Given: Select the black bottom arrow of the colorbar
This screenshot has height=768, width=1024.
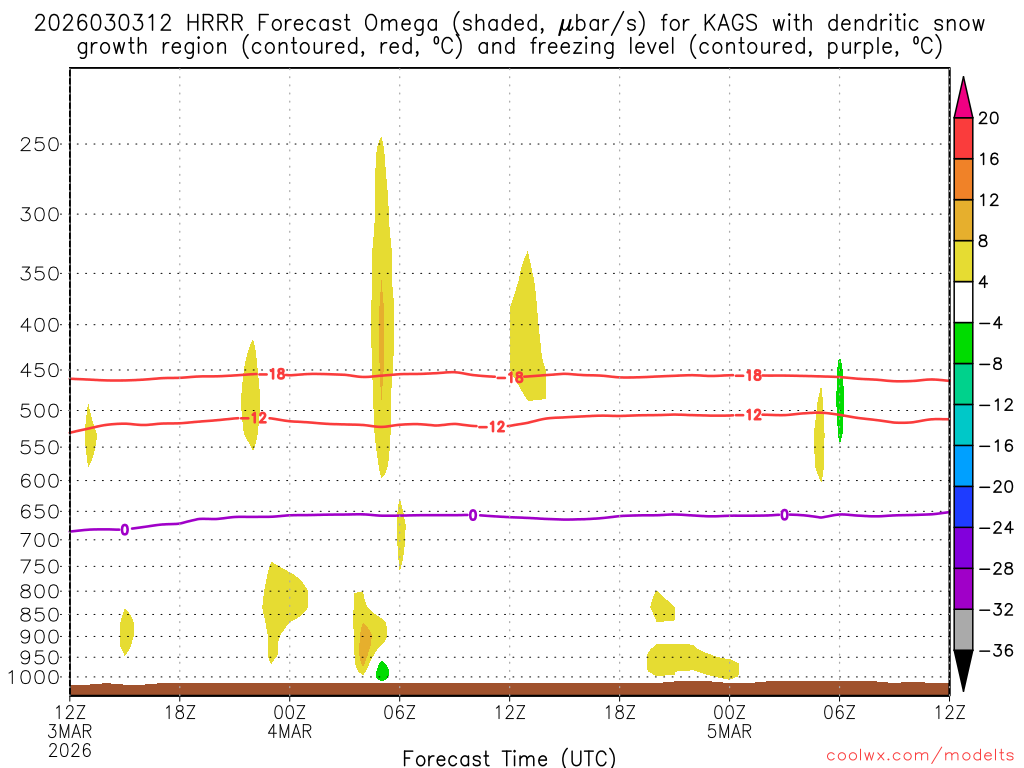Looking at the screenshot, I should (963, 671).
